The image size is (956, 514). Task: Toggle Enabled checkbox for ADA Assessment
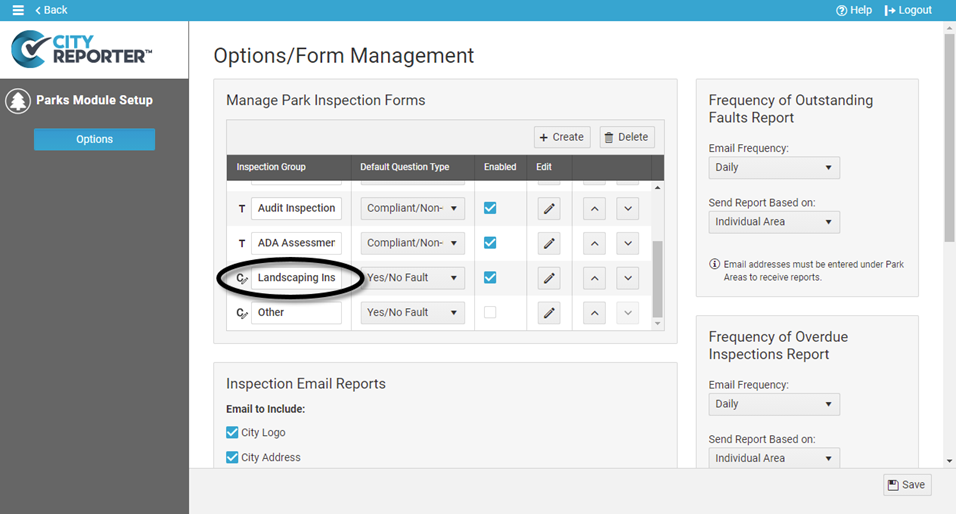point(490,243)
